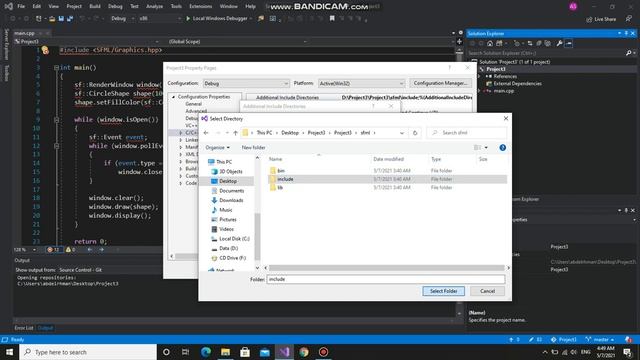Click the Preview Selected Items icon in Solution Explorer
This screenshot has height=360, width=640.
click(x=569, y=43)
